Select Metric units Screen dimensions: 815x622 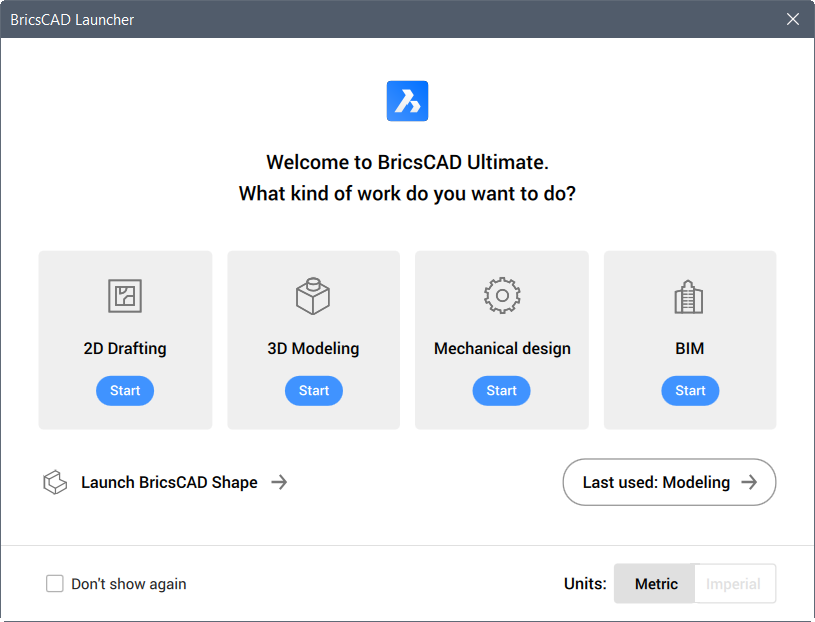[x=656, y=584]
